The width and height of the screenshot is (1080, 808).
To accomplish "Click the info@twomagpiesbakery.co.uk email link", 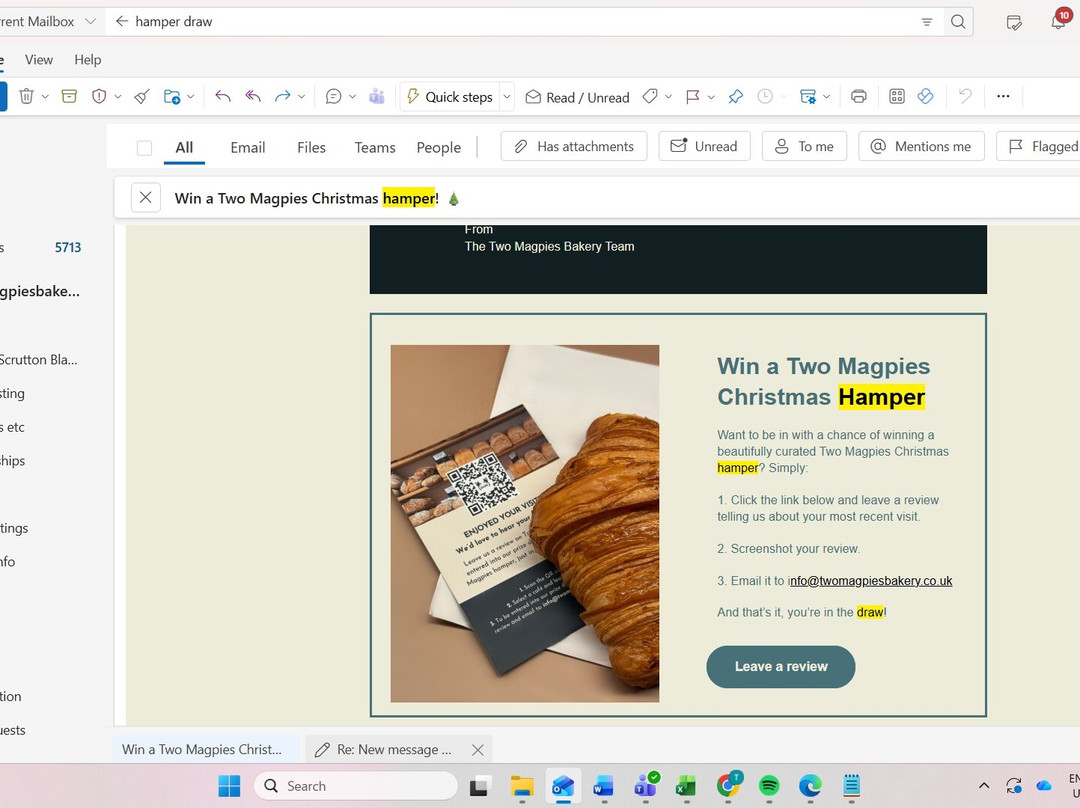I will pyautogui.click(x=871, y=581).
